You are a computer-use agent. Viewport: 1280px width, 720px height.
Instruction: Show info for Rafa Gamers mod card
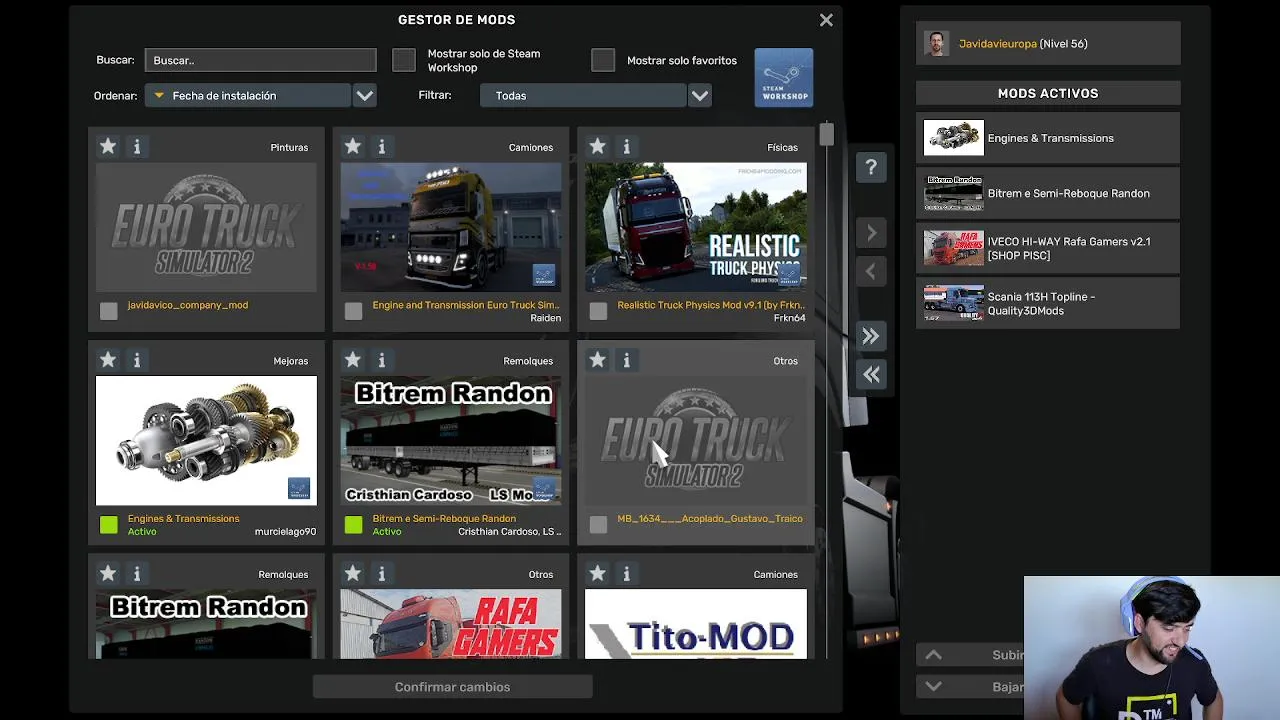coord(382,574)
